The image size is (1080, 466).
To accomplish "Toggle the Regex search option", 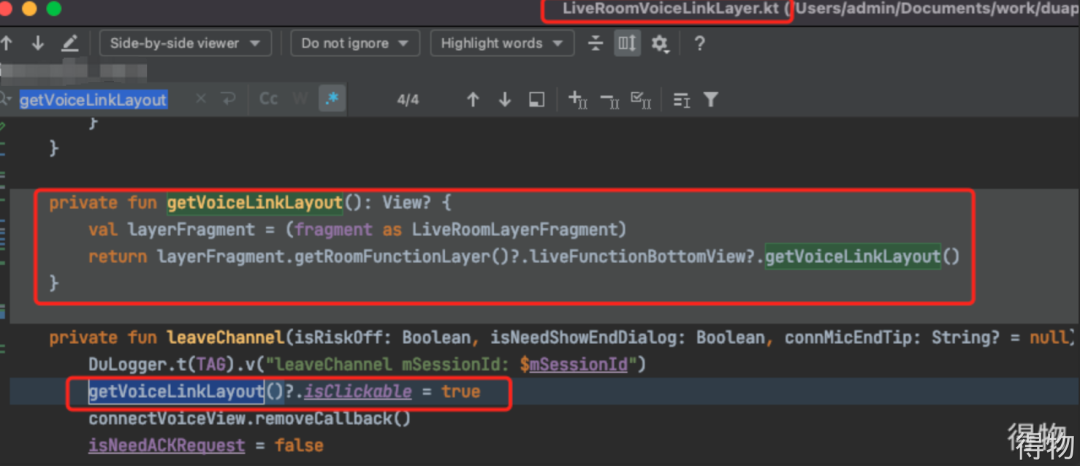I will pos(330,99).
